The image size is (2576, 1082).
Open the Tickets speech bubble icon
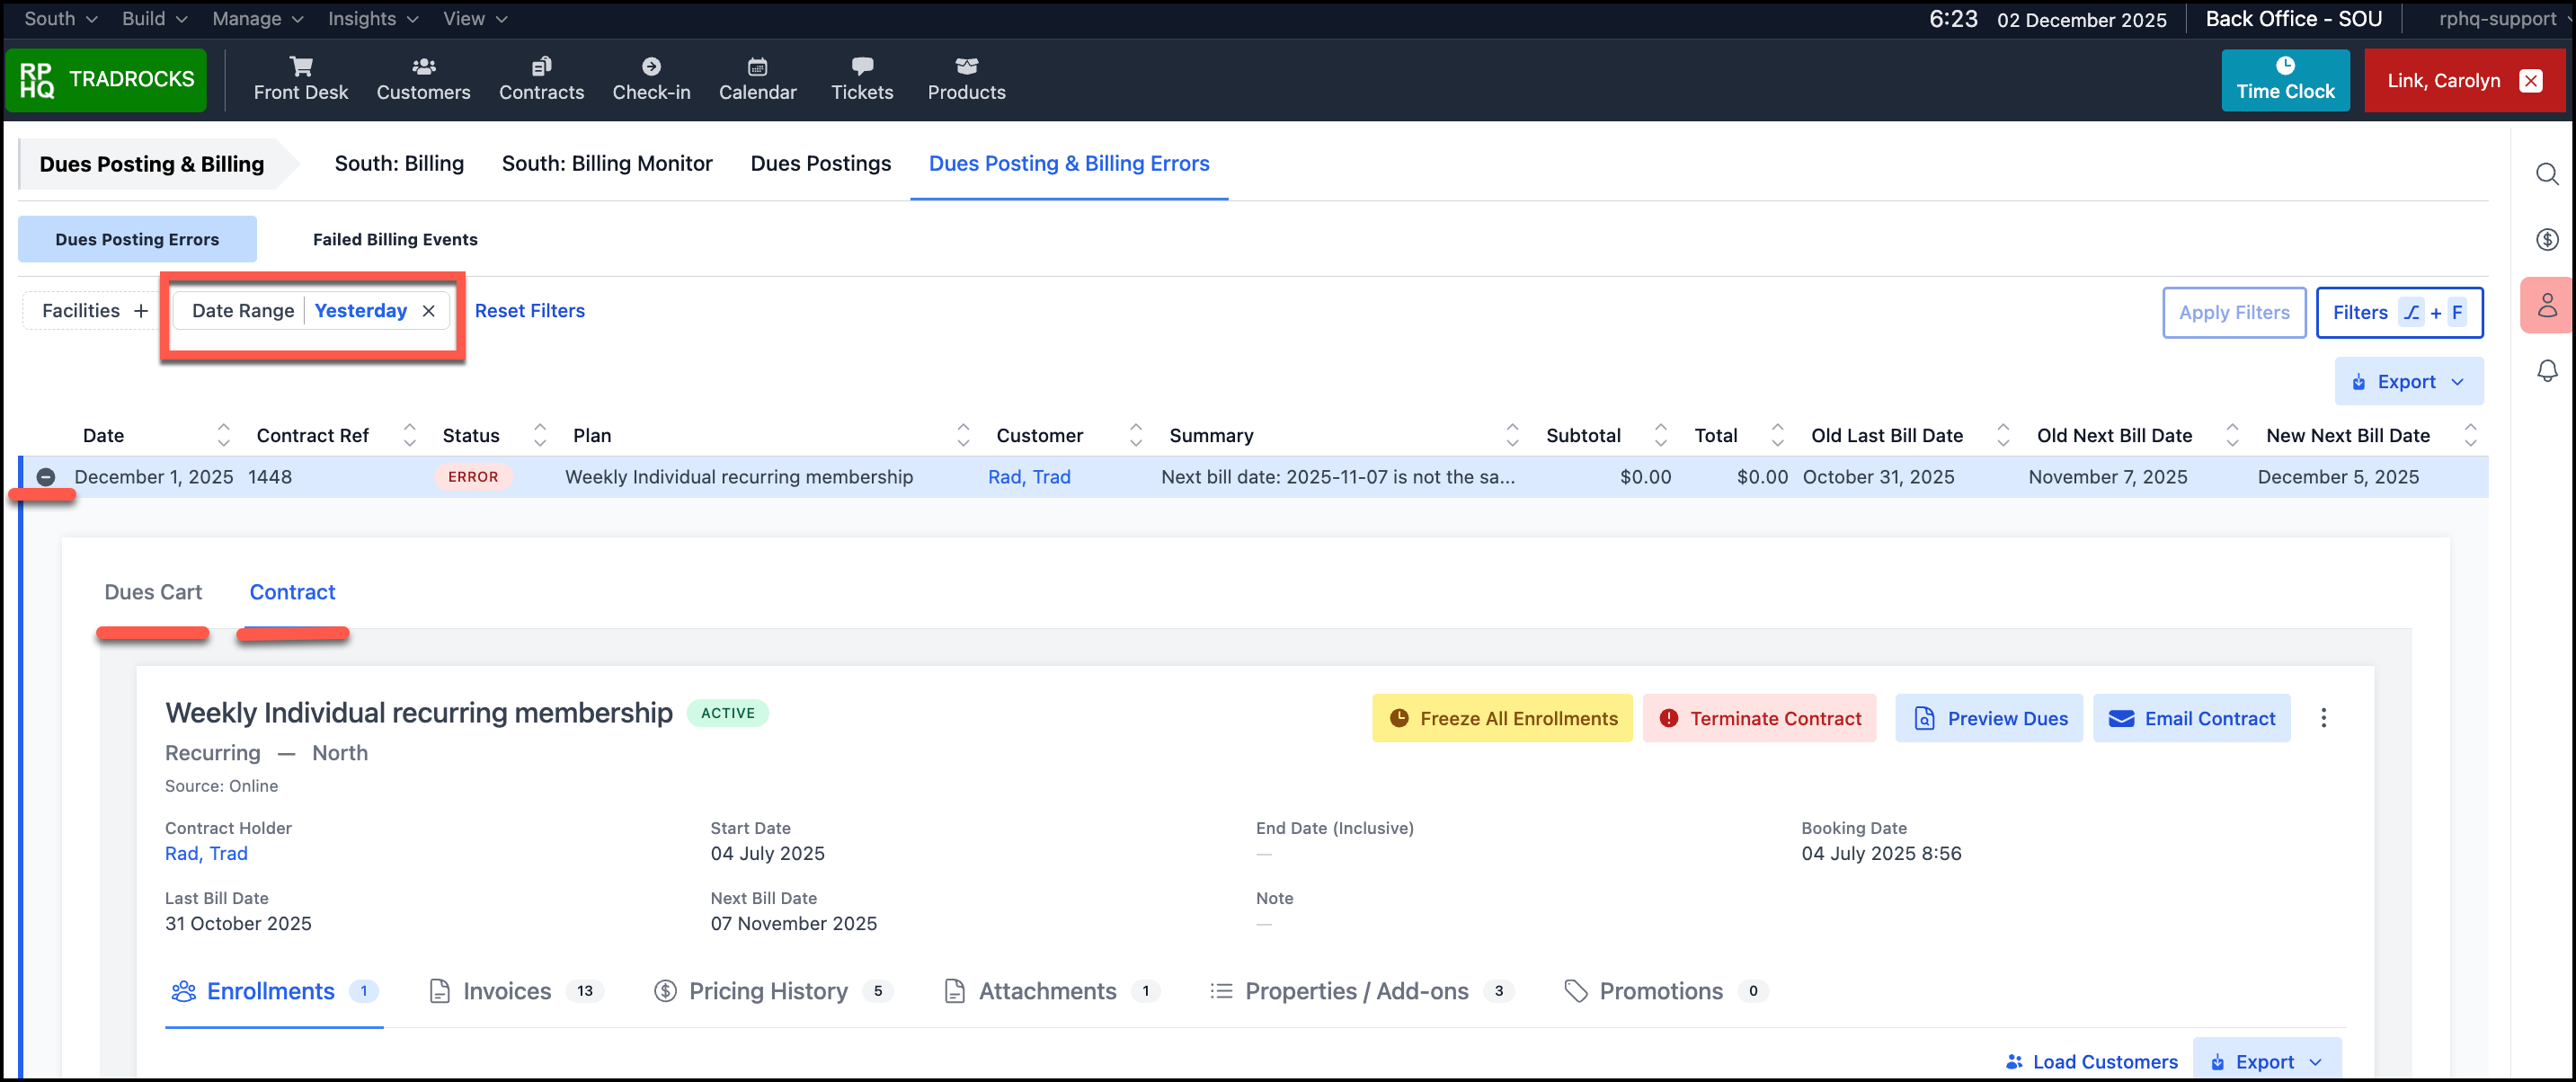point(862,67)
